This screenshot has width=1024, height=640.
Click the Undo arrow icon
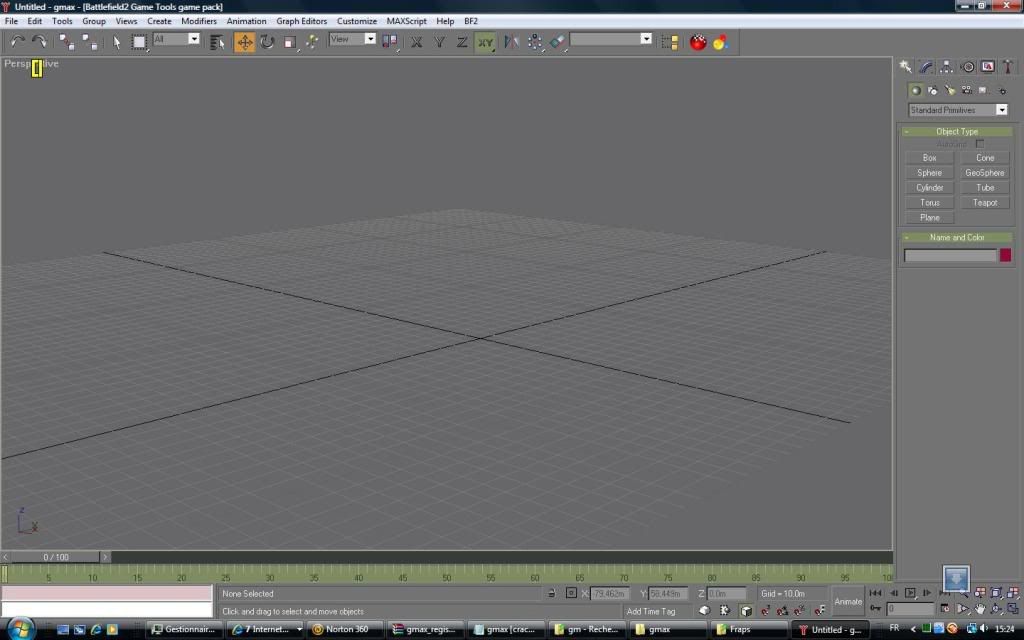coord(17,41)
